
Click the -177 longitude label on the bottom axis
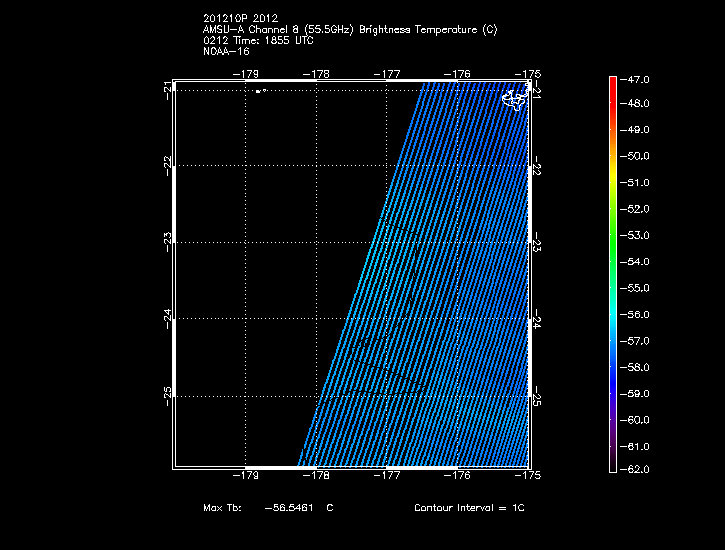point(387,477)
